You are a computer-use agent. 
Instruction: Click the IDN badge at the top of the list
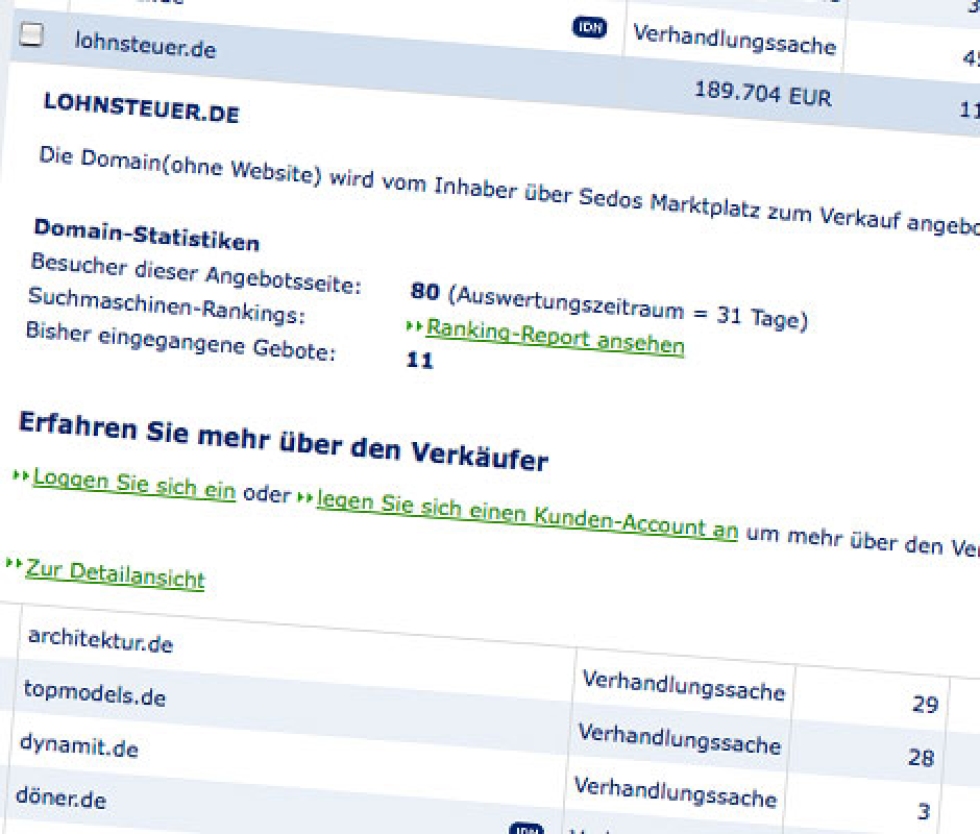[589, 26]
